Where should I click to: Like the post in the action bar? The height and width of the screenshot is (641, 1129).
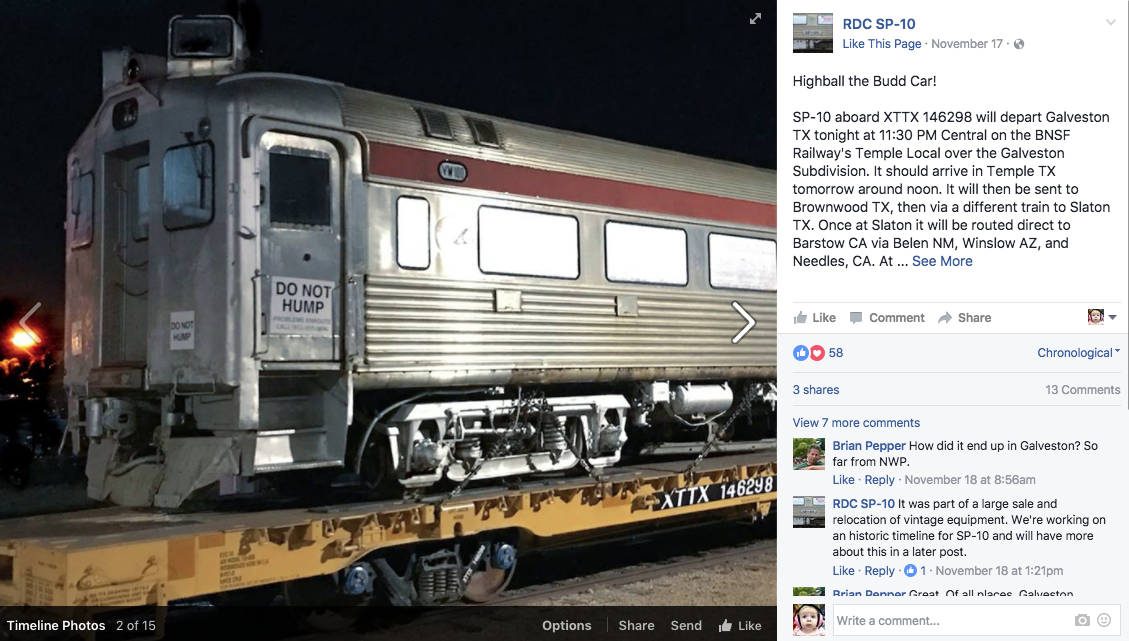click(814, 318)
